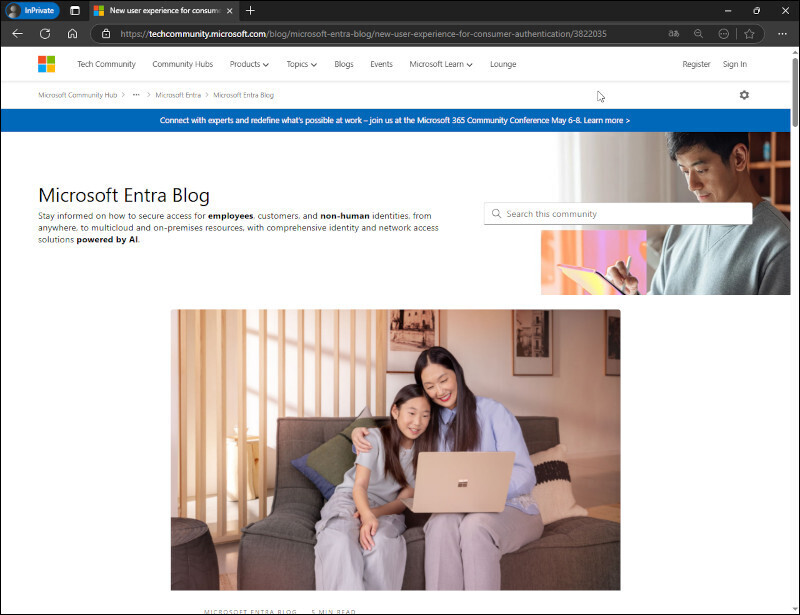
Task: Open Microsoft Entra Blog breadcrumb
Action: click(x=243, y=95)
